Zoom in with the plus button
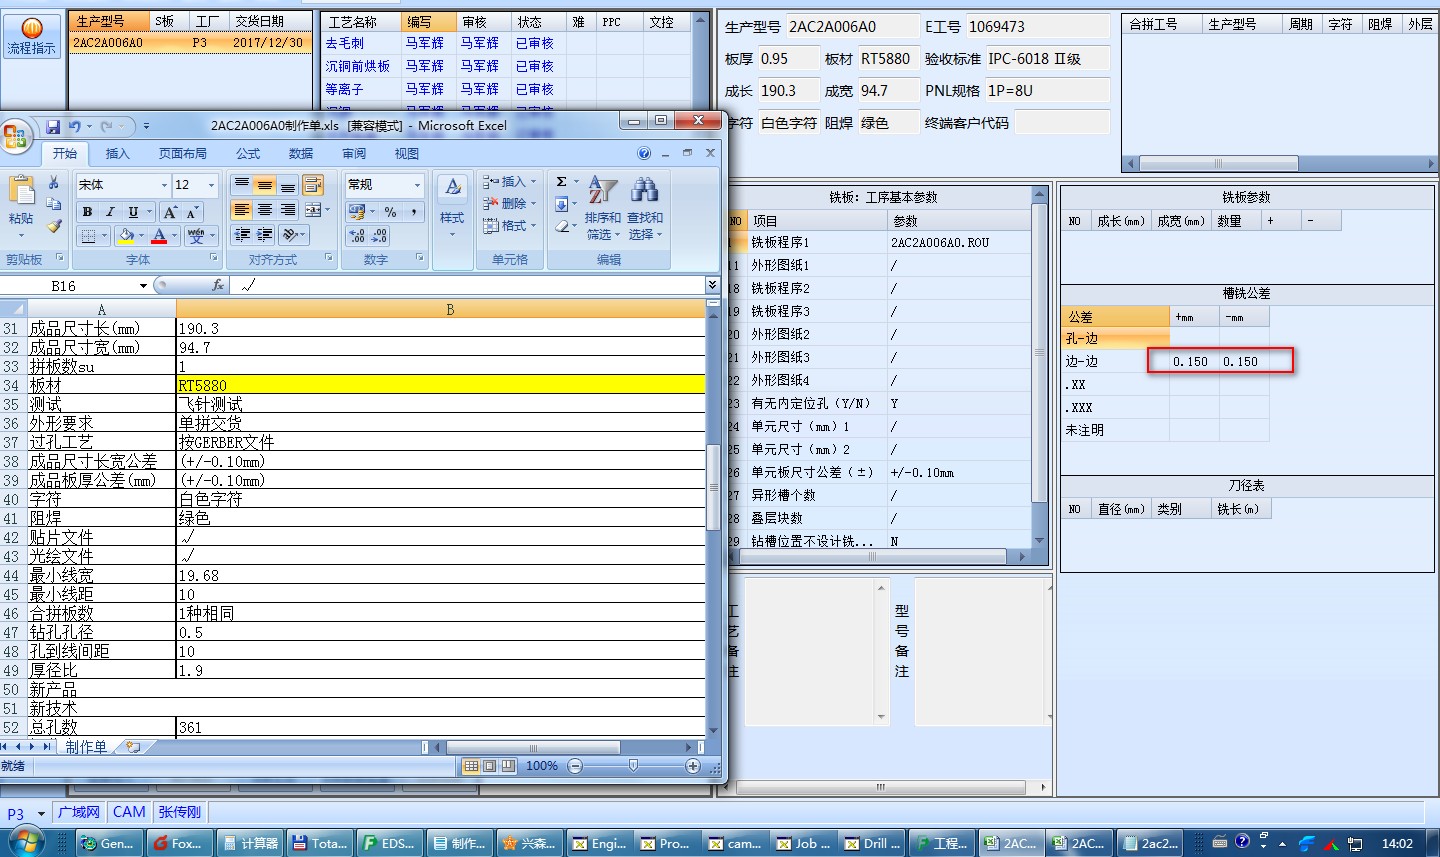 coord(693,766)
